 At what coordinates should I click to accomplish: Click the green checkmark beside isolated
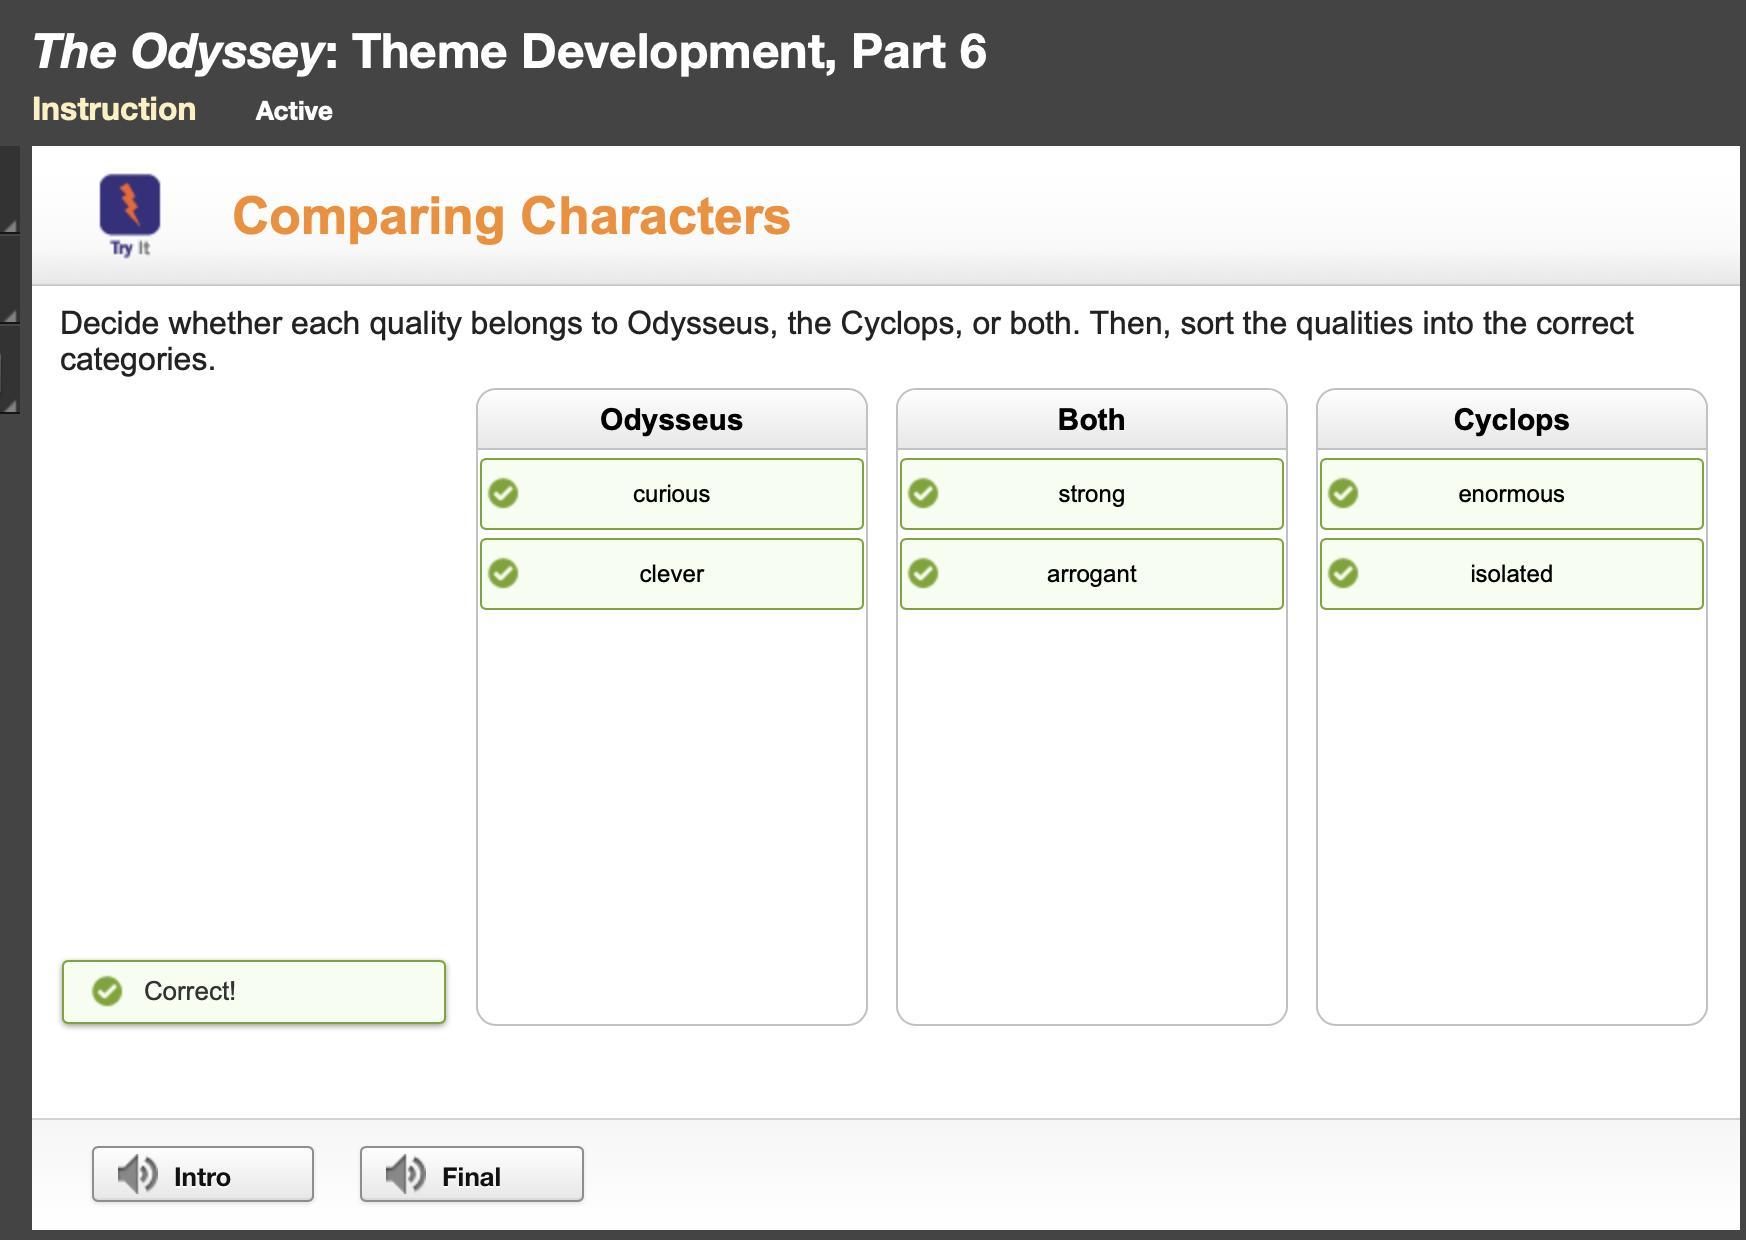[1343, 573]
